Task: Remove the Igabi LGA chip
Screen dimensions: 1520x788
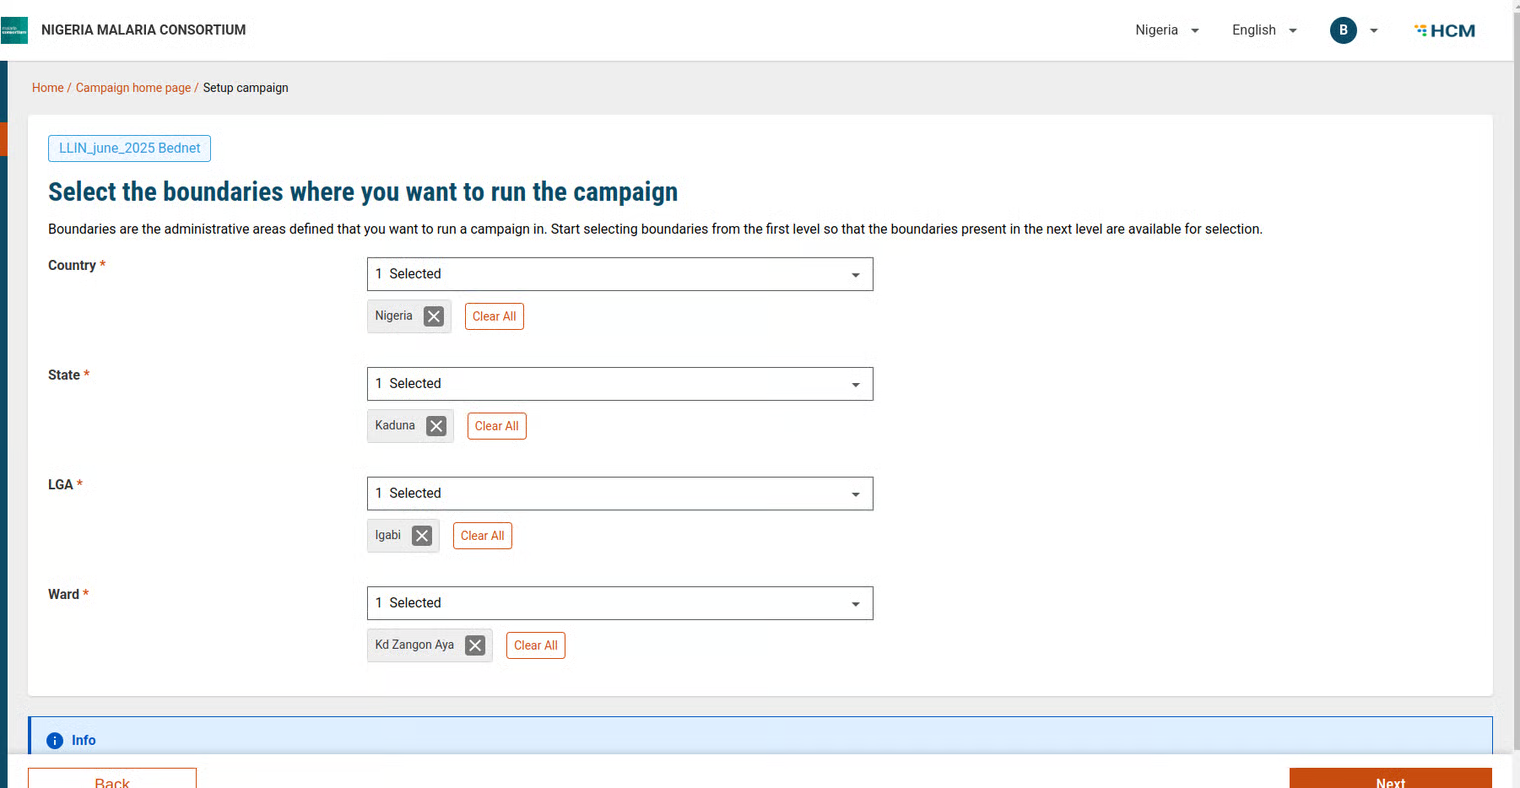Action: (x=422, y=536)
